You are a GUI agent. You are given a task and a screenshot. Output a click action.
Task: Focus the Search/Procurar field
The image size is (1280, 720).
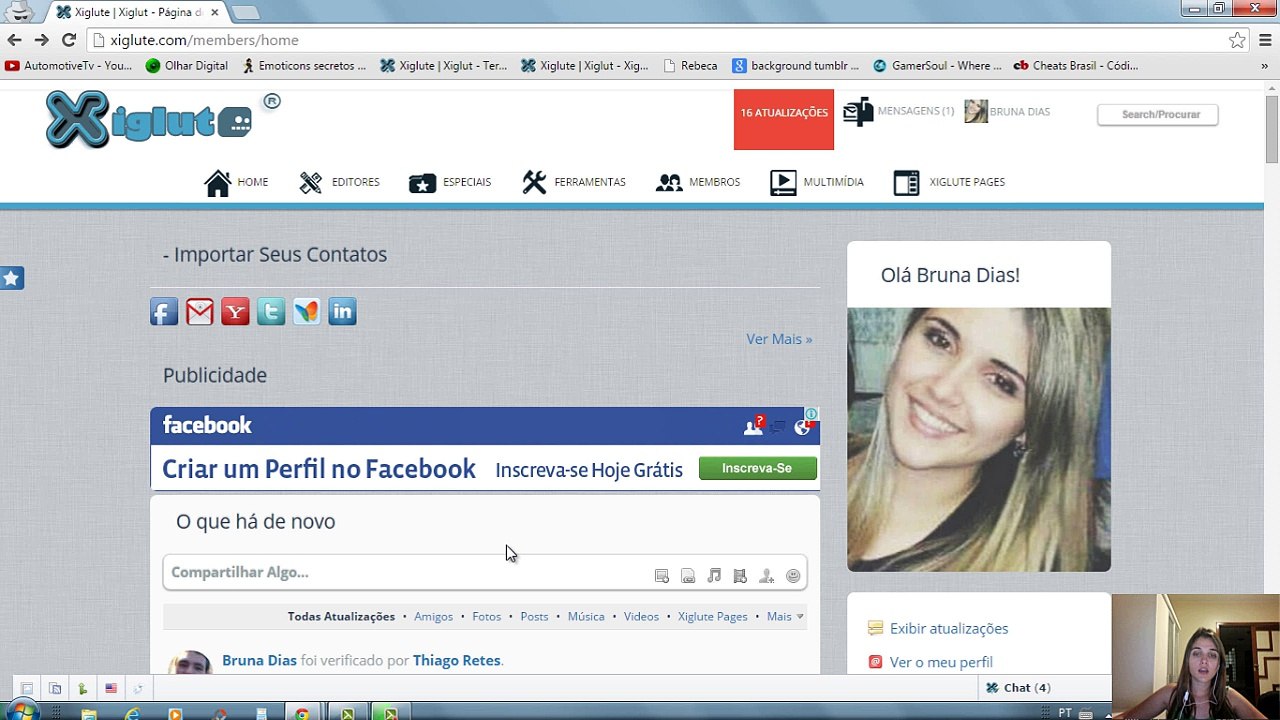[x=1158, y=114]
